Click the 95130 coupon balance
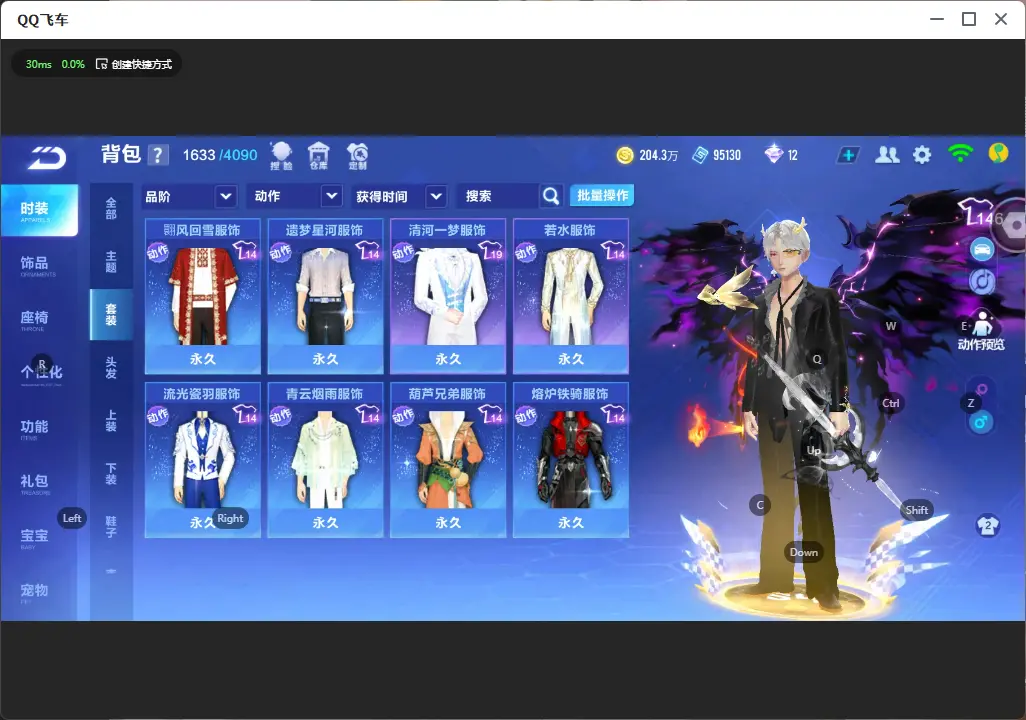1026x720 pixels. point(727,155)
